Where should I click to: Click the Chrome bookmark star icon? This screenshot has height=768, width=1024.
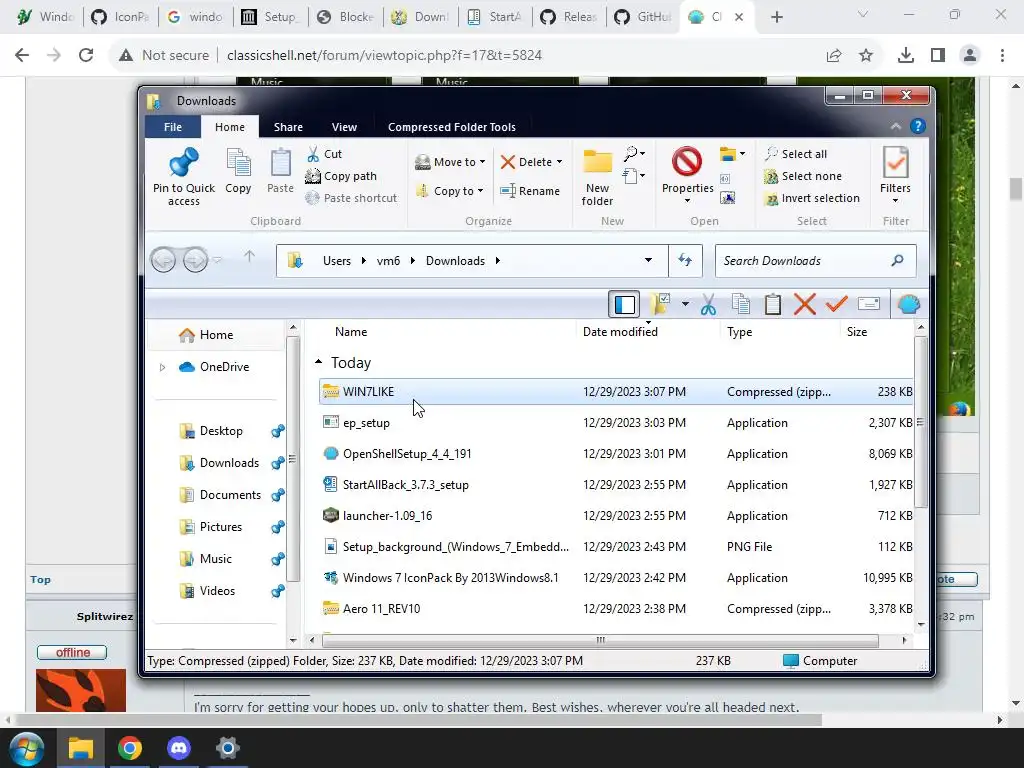pyautogui.click(x=866, y=56)
